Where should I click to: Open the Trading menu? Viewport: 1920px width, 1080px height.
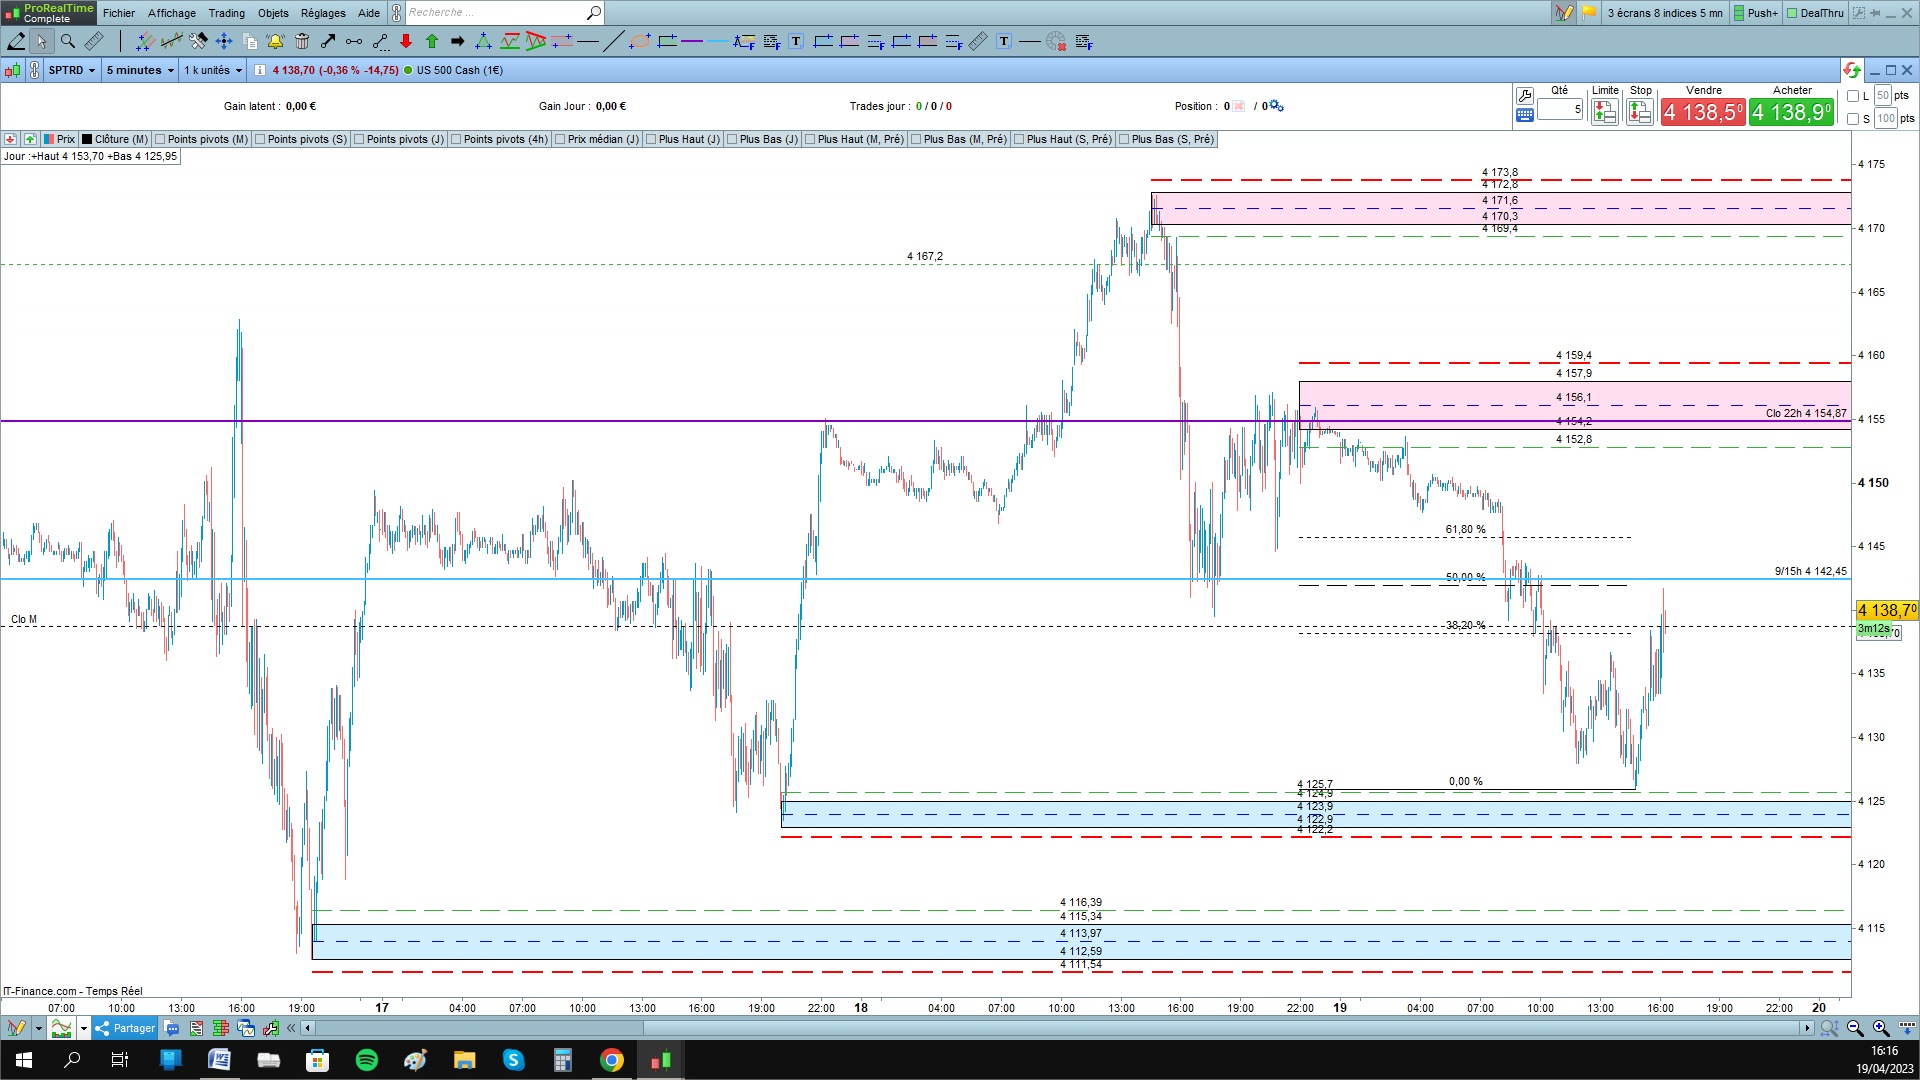coord(226,13)
